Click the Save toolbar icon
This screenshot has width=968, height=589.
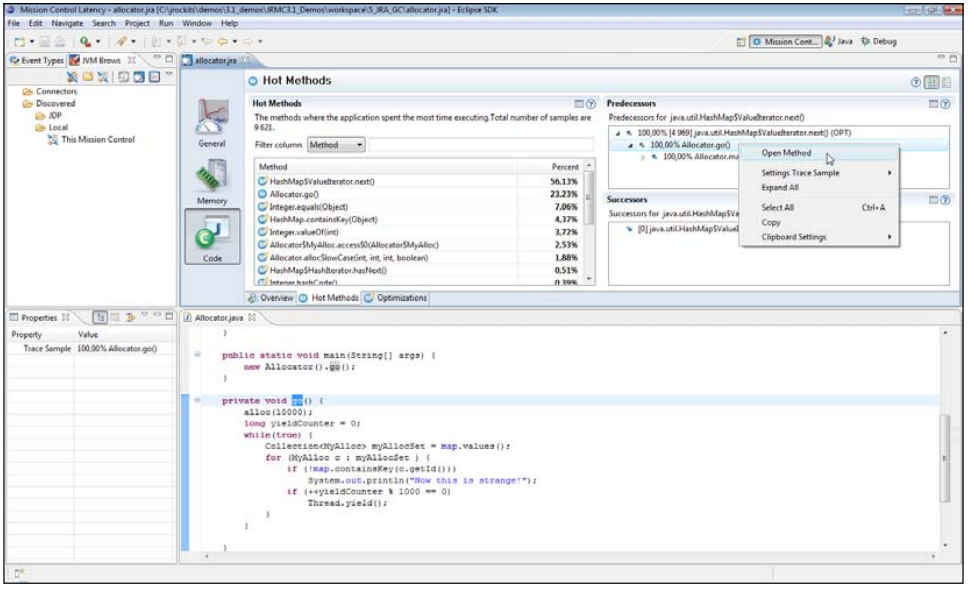pyautogui.click(x=44, y=41)
